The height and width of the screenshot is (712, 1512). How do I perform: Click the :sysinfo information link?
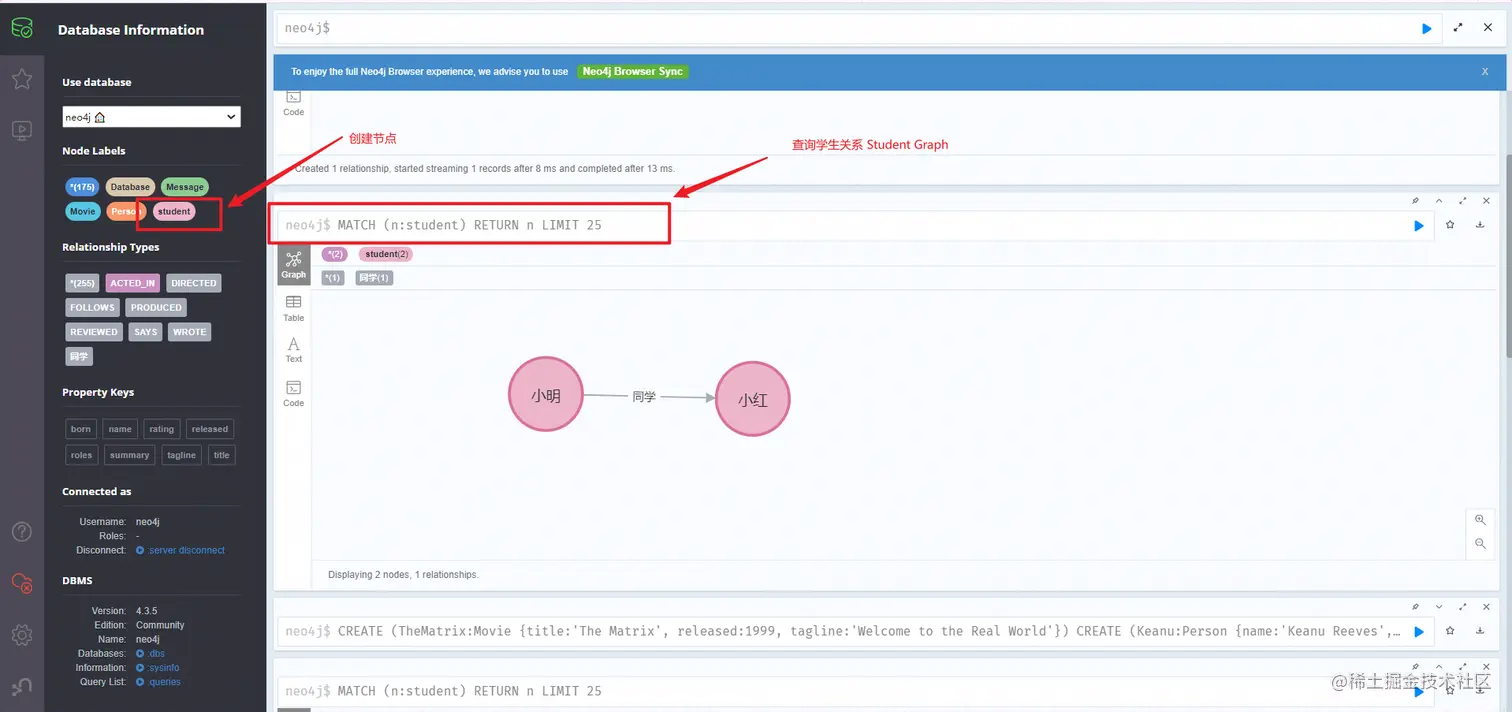coord(157,667)
